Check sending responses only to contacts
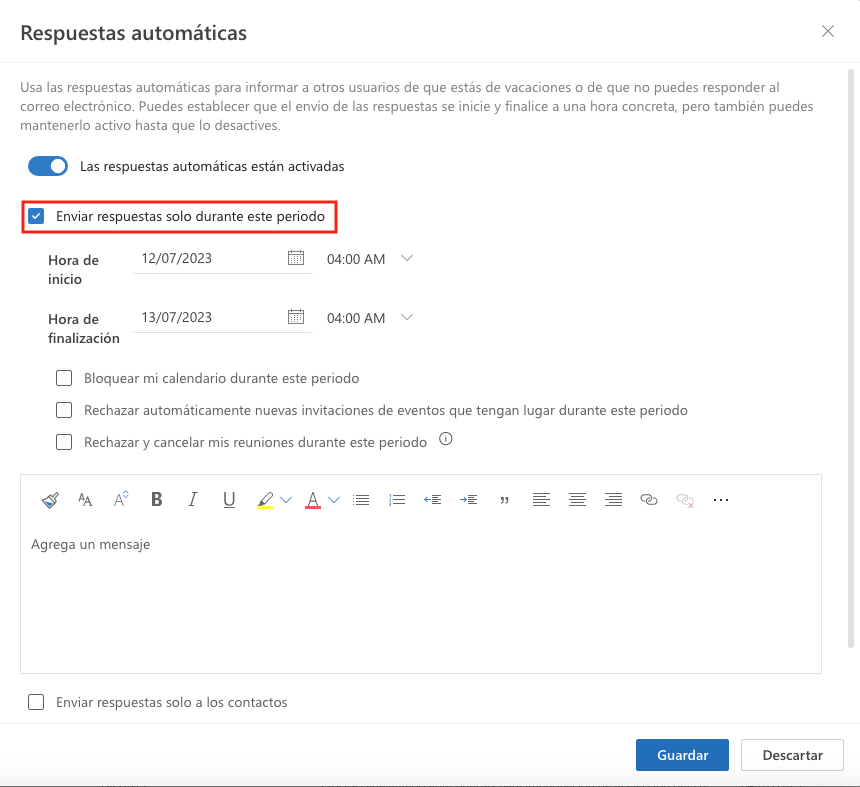The height and width of the screenshot is (787, 860). click(x=36, y=702)
